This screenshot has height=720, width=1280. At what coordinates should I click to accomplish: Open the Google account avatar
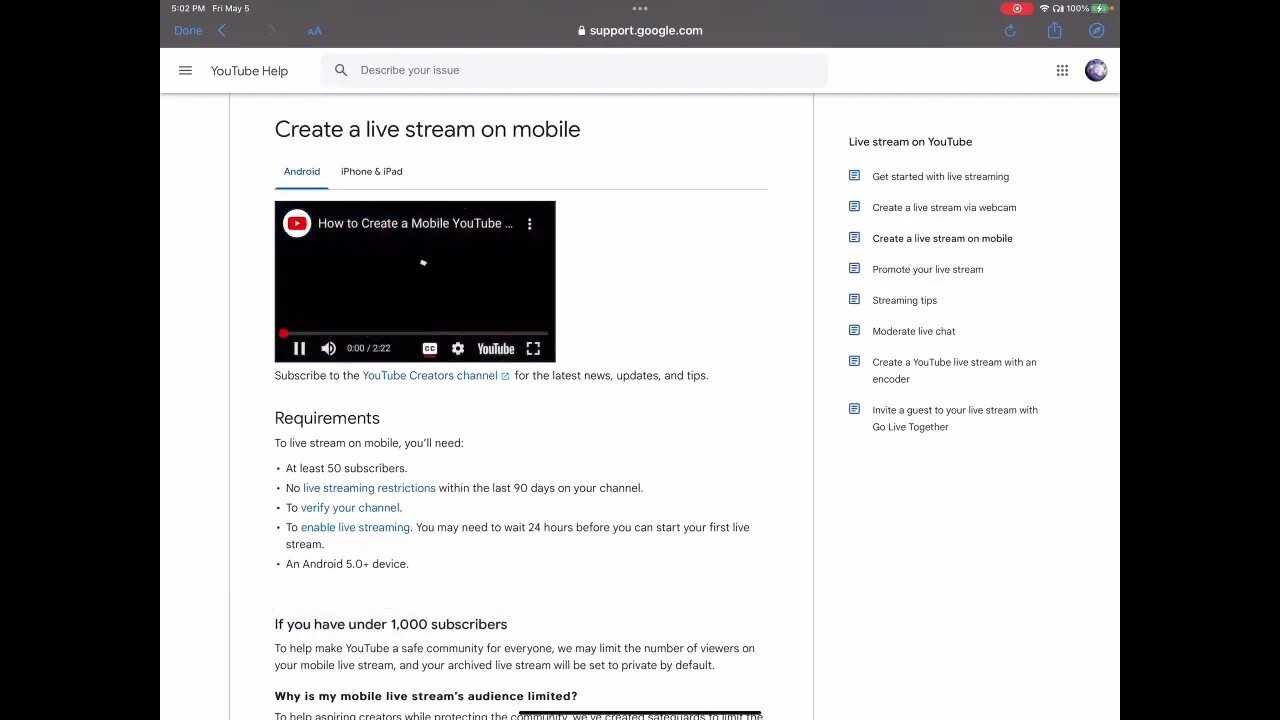[x=1096, y=70]
